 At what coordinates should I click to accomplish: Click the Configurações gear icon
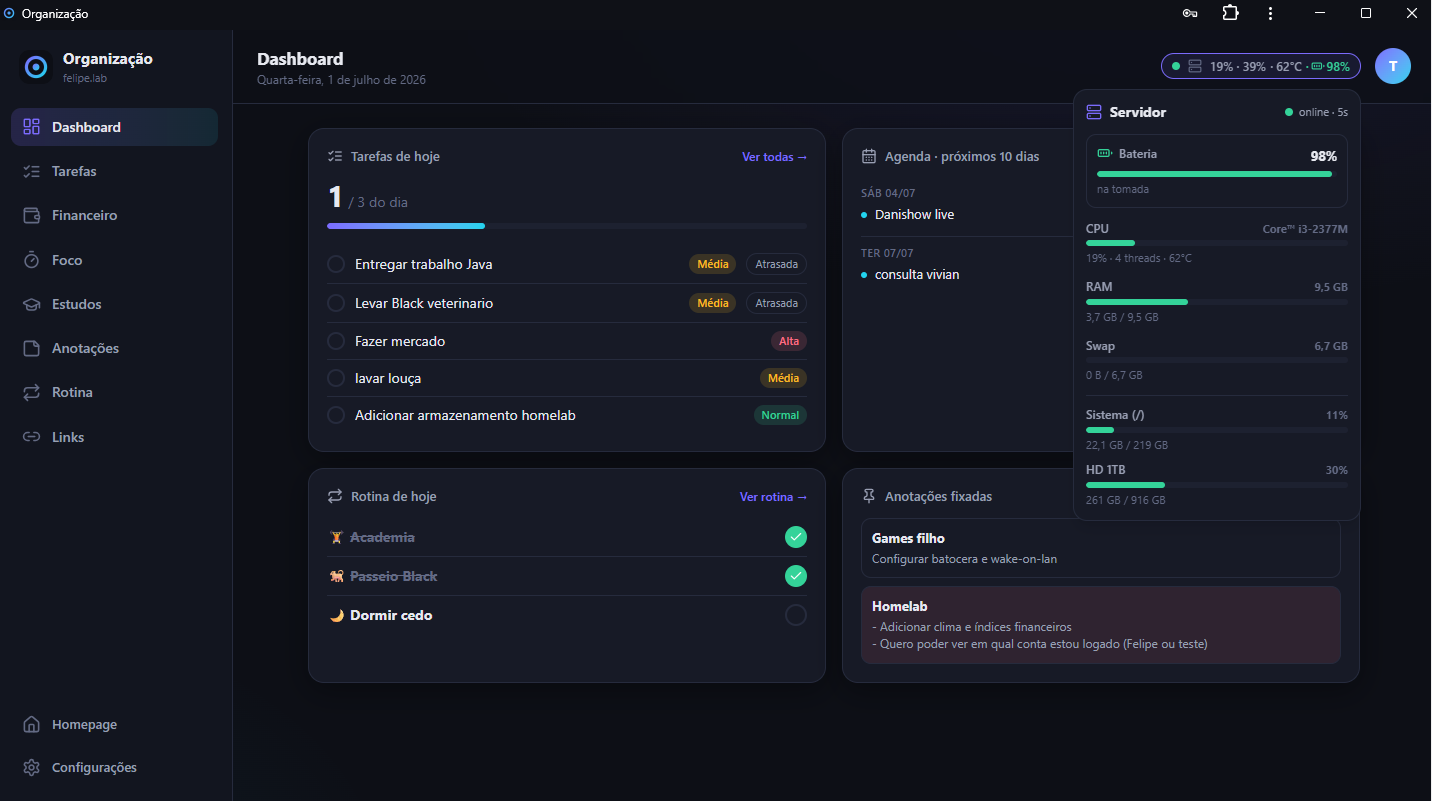click(x=32, y=767)
